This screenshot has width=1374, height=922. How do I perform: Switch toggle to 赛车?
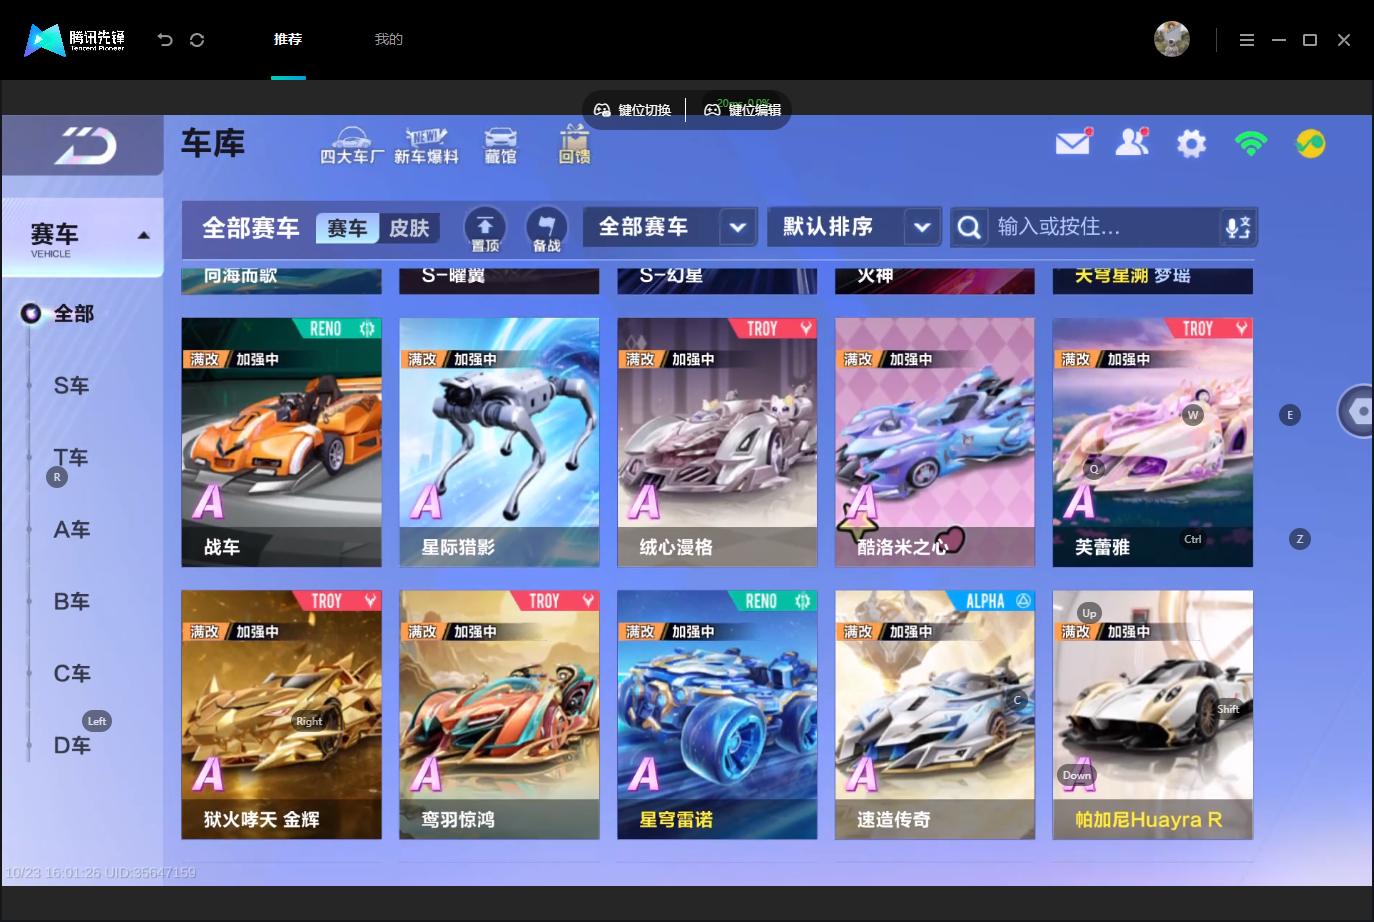pyautogui.click(x=348, y=228)
